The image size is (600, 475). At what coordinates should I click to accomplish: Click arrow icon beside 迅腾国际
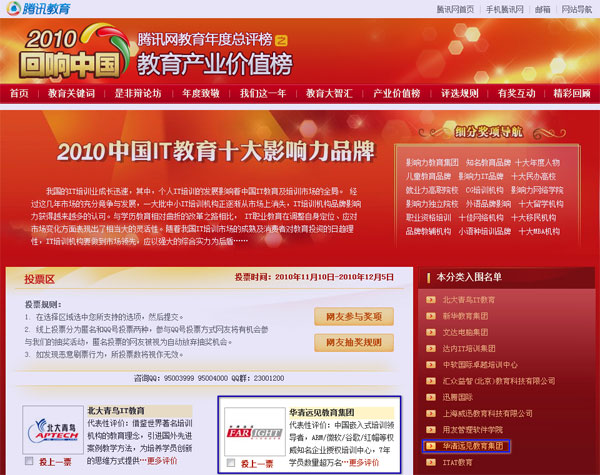tap(430, 396)
